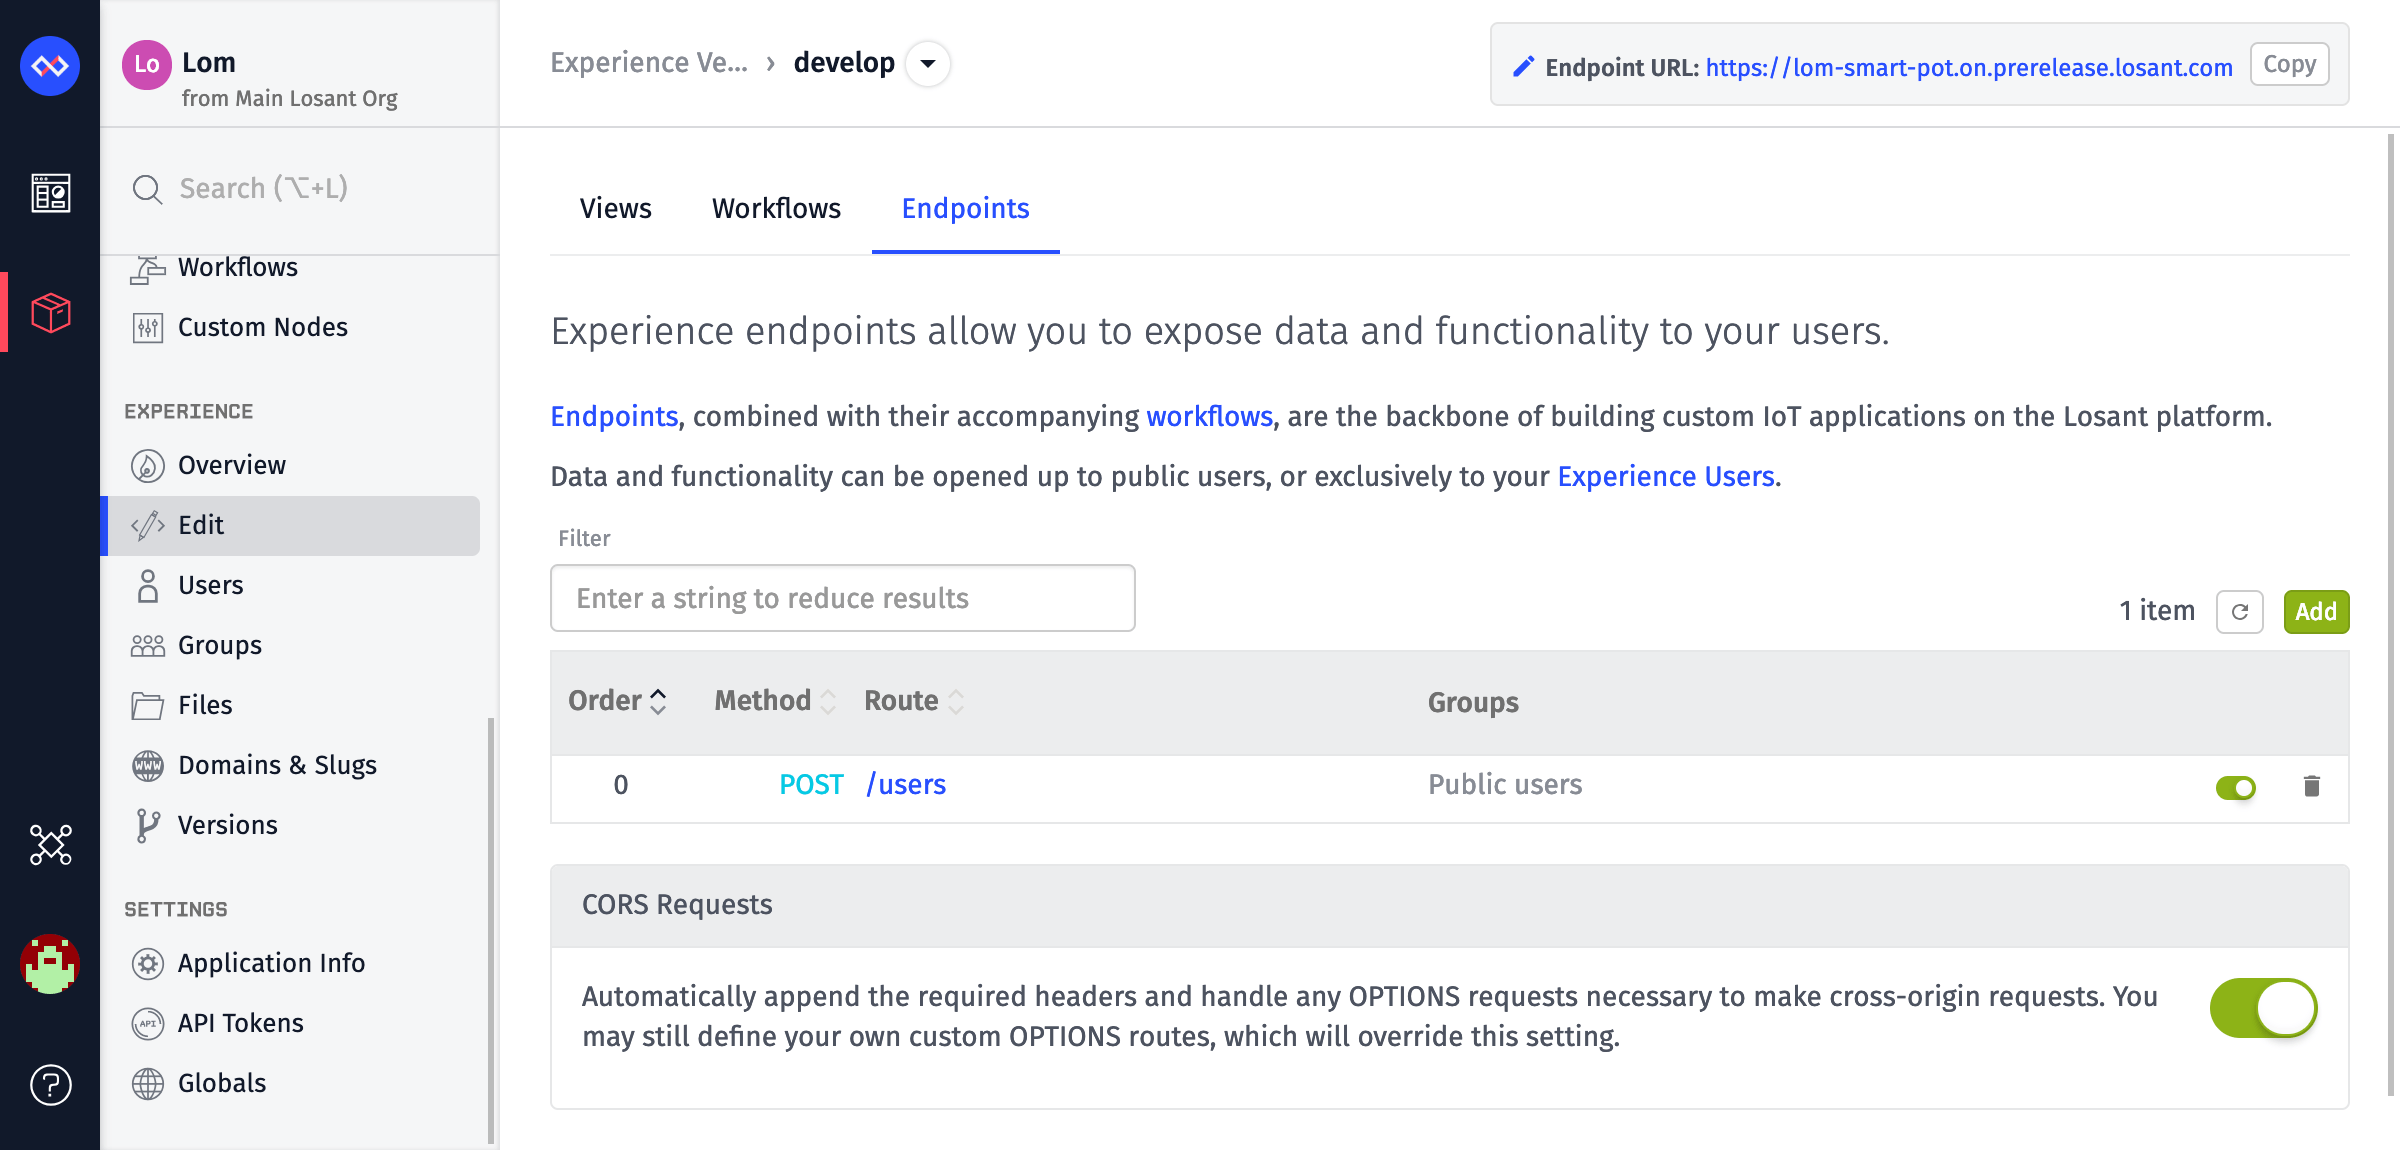Copy the endpoint URL
This screenshot has height=1150, width=2400.
pos(2289,65)
